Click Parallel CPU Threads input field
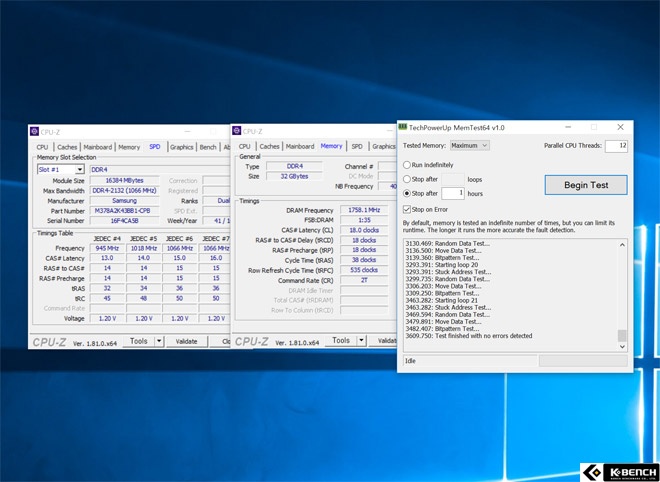The width and height of the screenshot is (660, 482). (616, 146)
